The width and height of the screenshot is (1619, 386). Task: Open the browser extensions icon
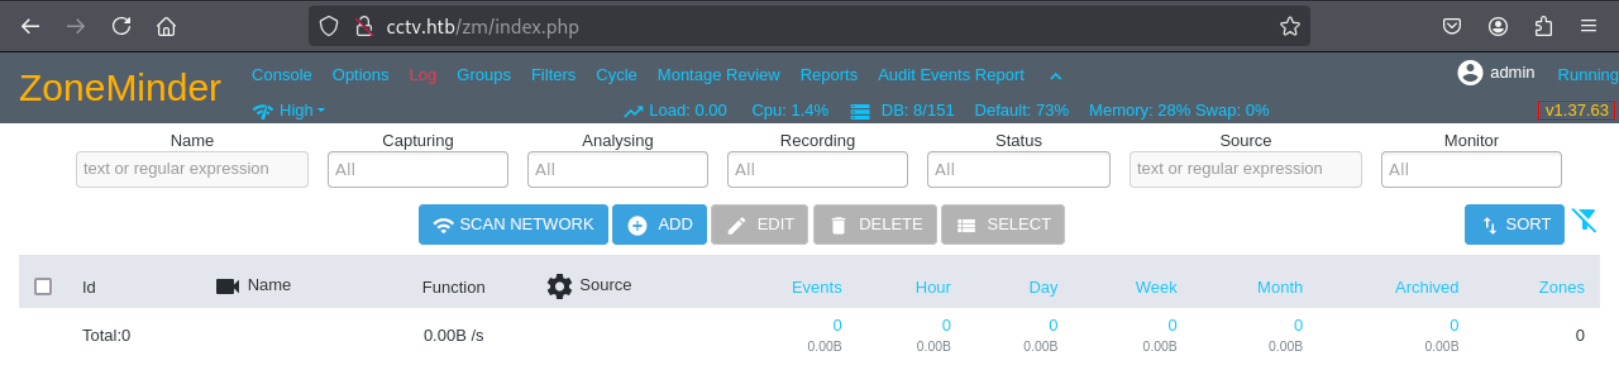1543,26
